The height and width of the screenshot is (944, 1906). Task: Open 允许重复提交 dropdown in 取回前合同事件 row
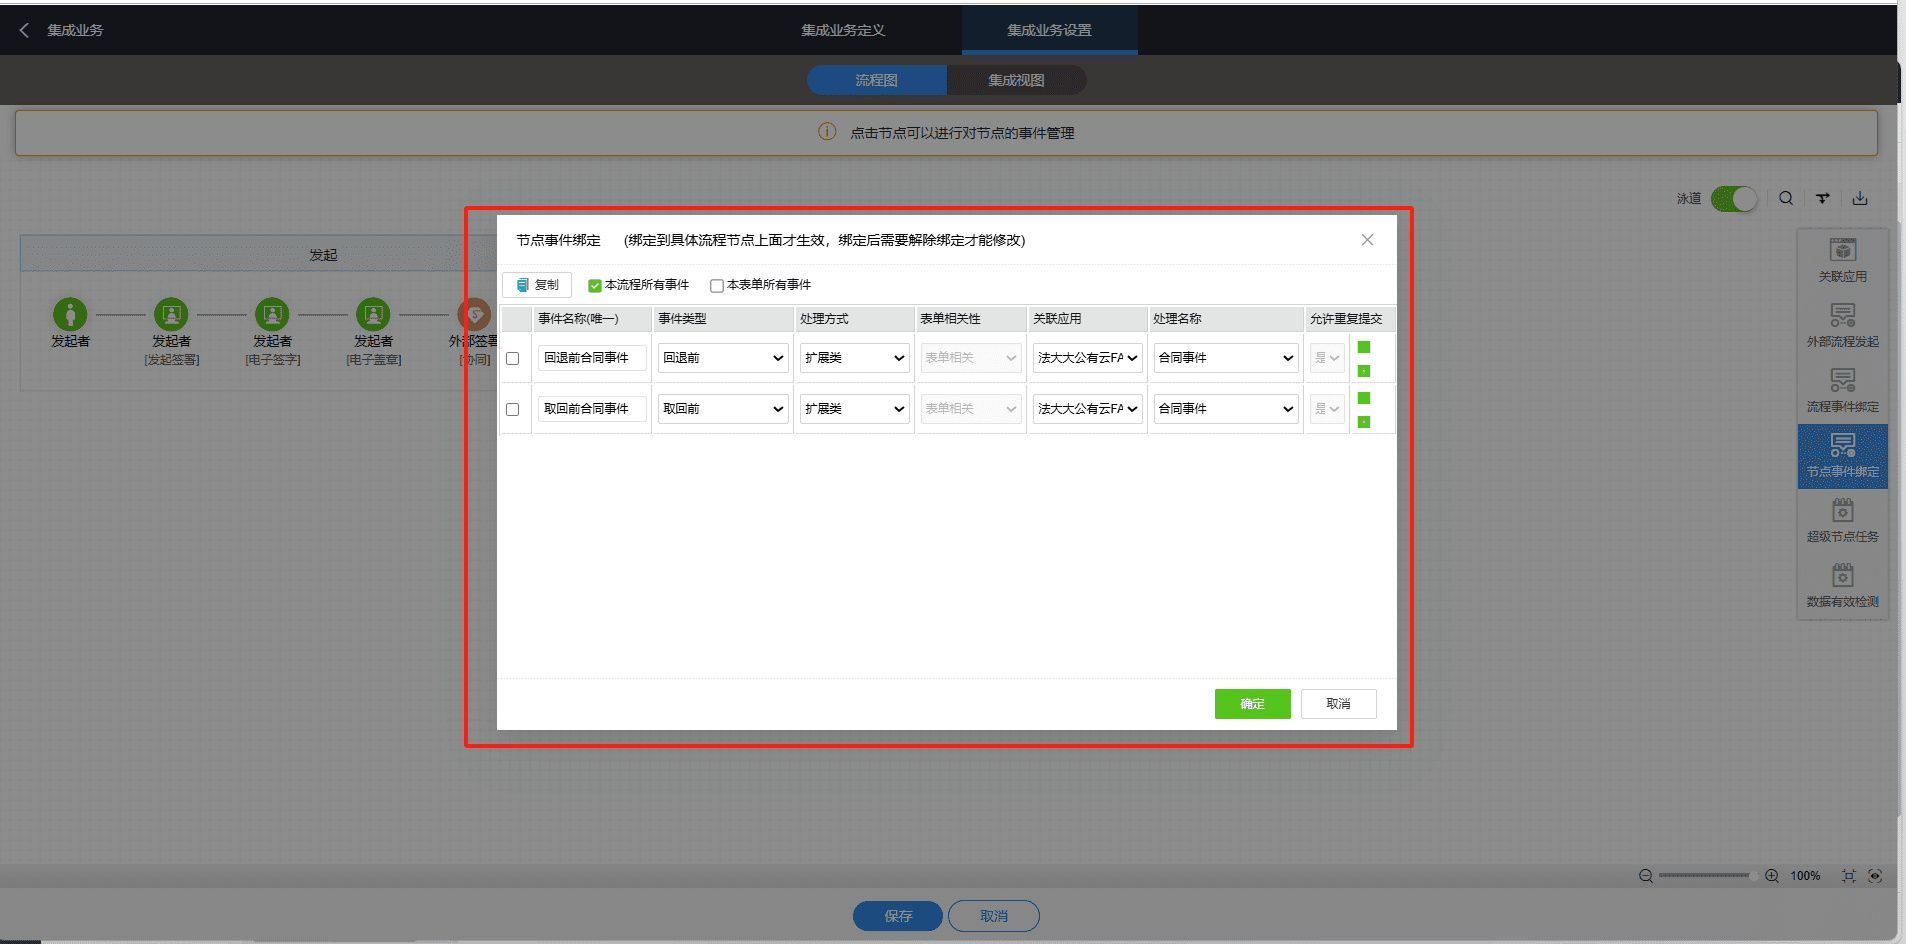(x=1327, y=409)
